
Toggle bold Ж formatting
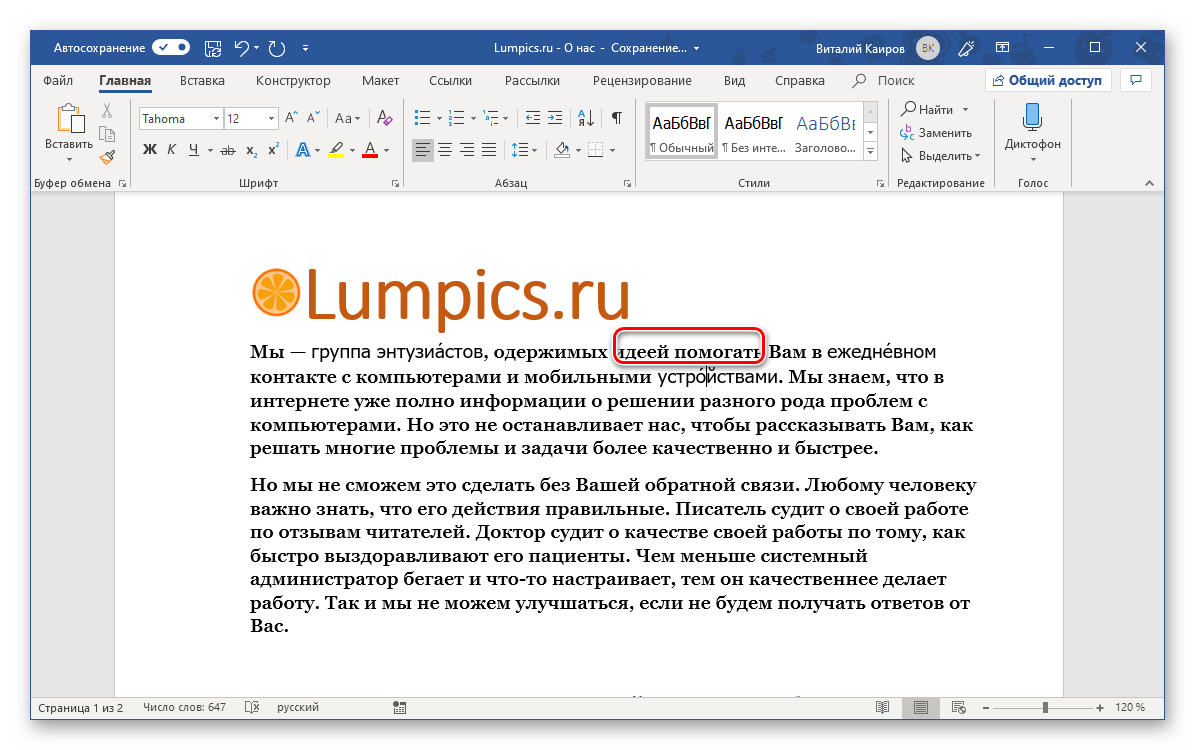150,150
